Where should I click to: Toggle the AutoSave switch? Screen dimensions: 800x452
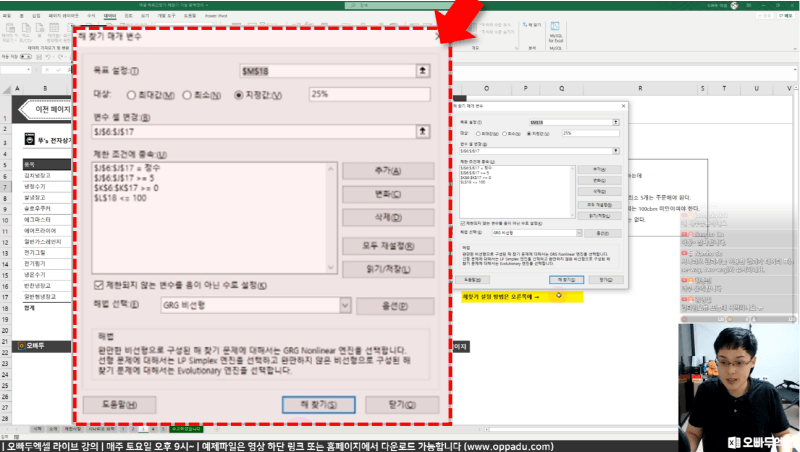26,57
